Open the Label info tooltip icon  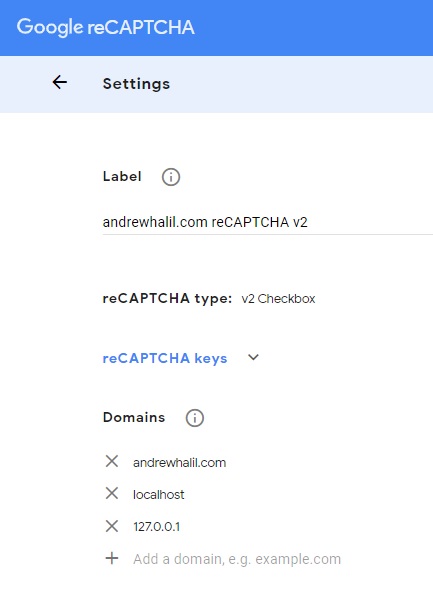(171, 177)
